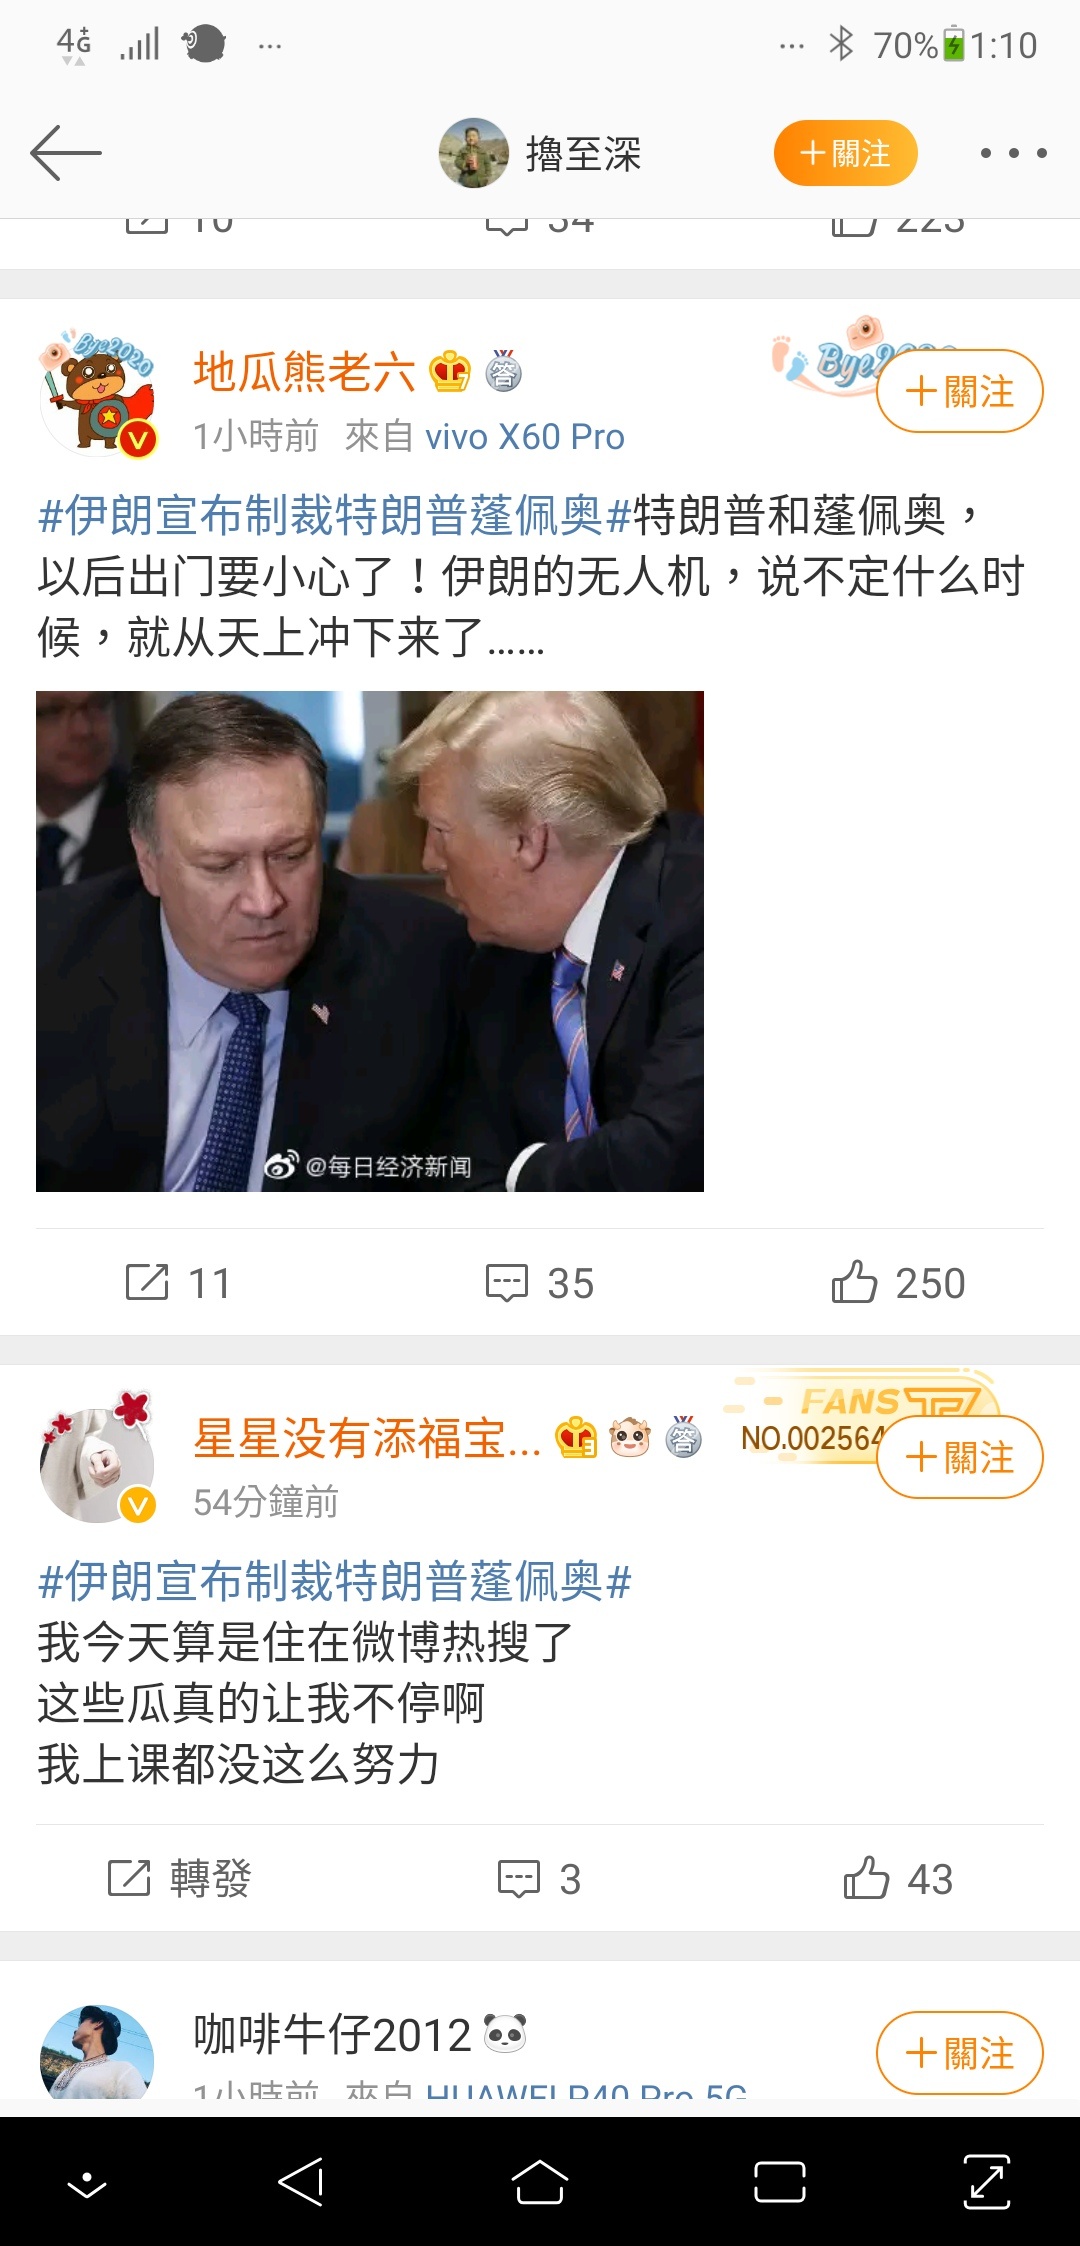Follow 撸至深 with orange header button
1080x2246 pixels.
[845, 153]
